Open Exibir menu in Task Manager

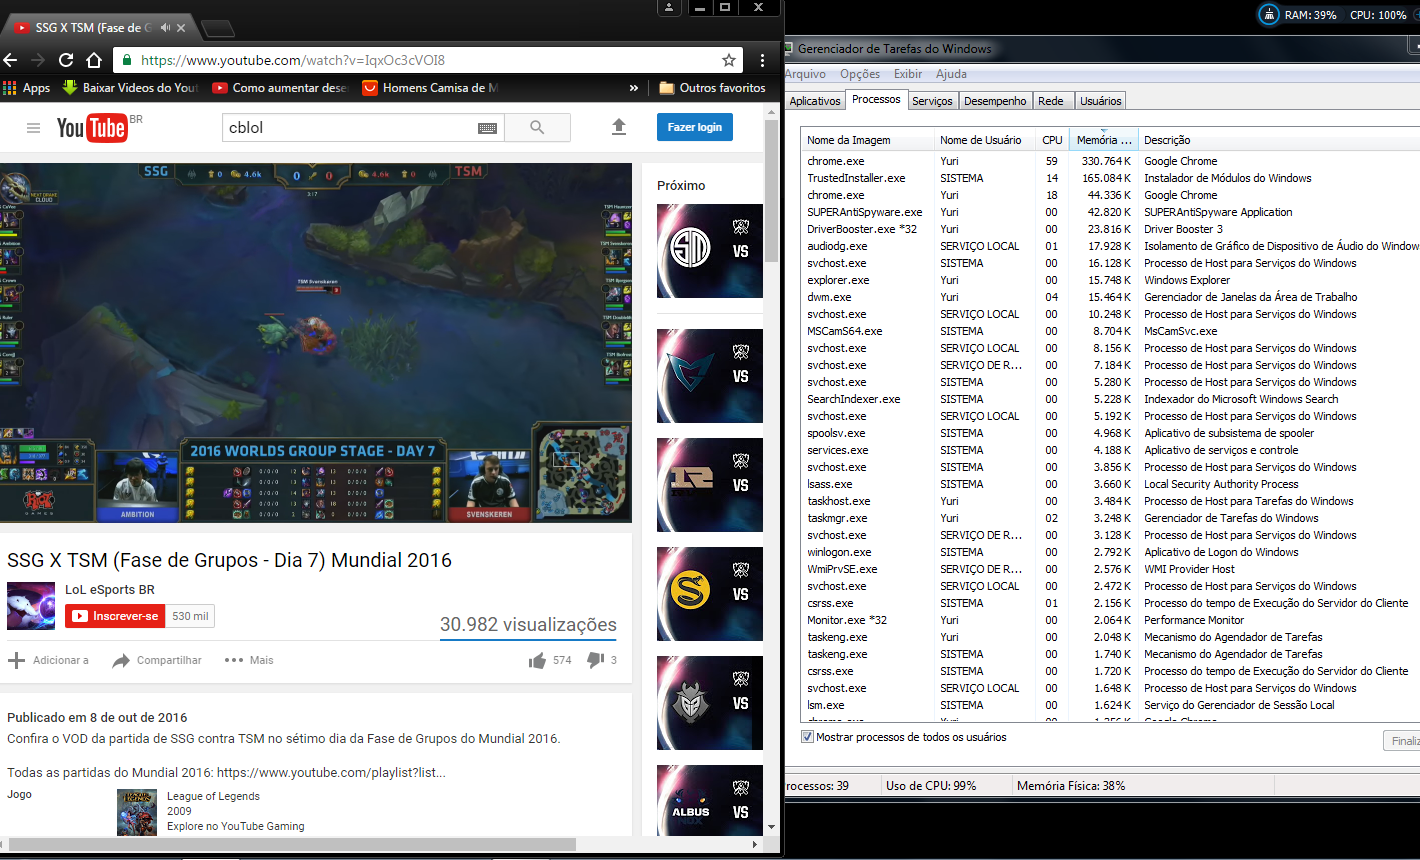[908, 74]
